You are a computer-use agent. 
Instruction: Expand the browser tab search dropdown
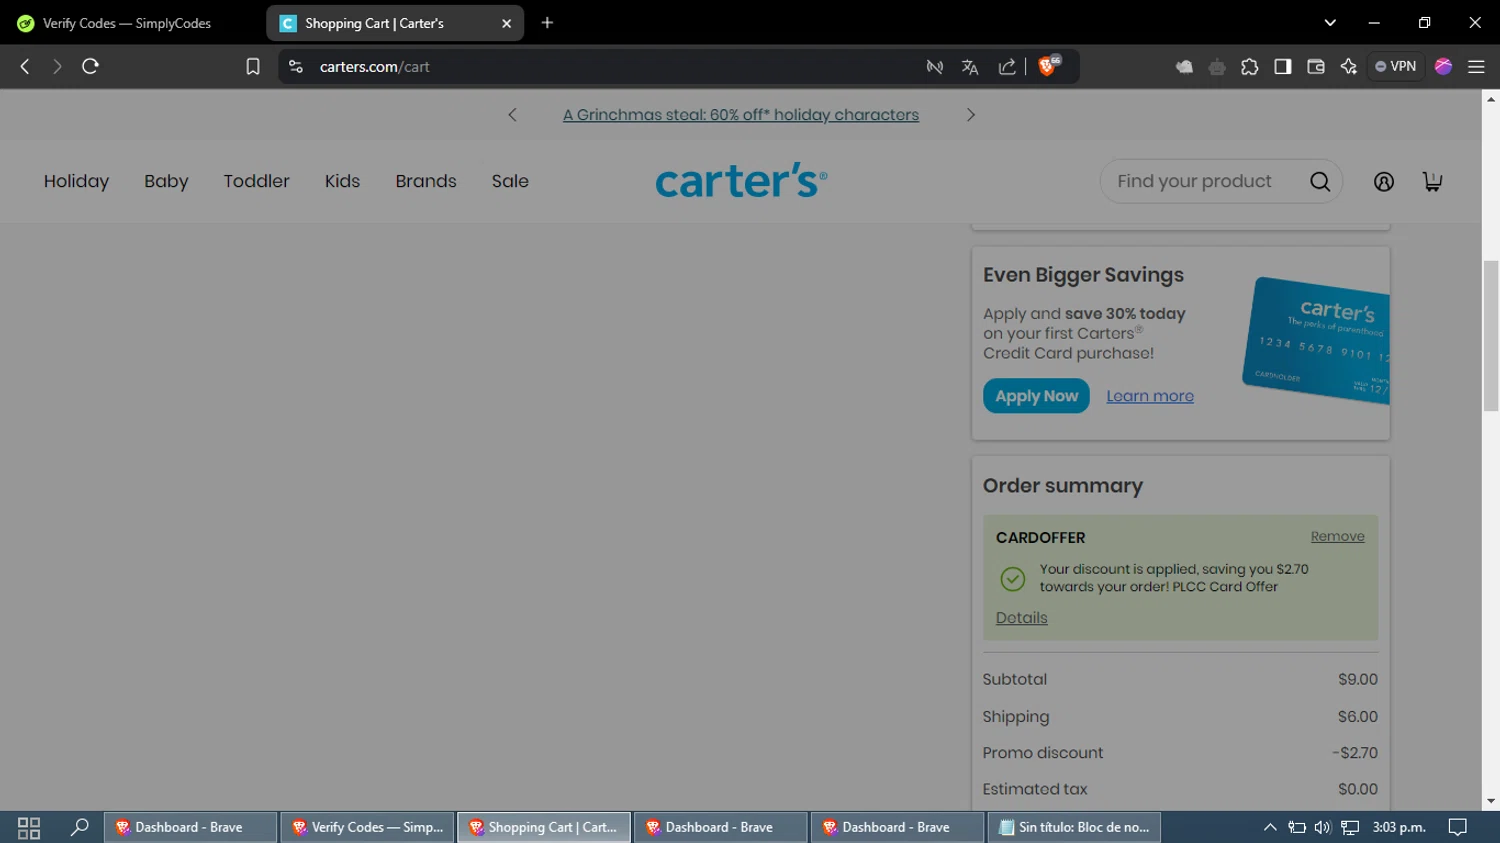pos(1330,23)
